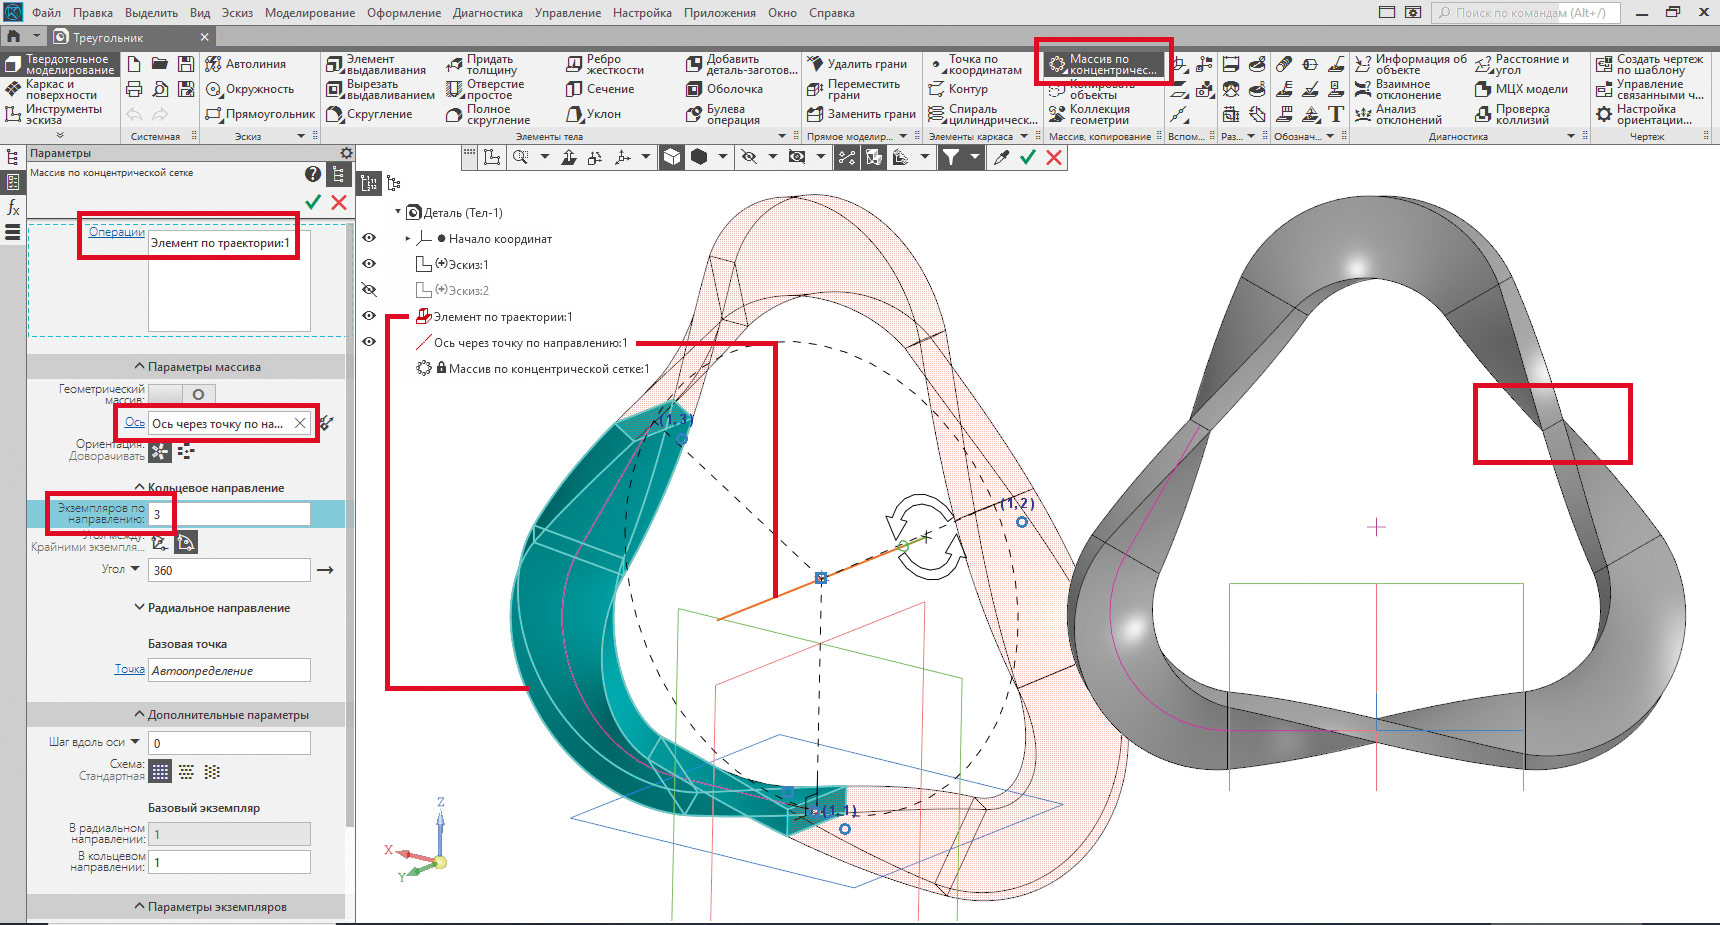Open the Диагностика menu
1720x925 pixels.
pos(488,13)
